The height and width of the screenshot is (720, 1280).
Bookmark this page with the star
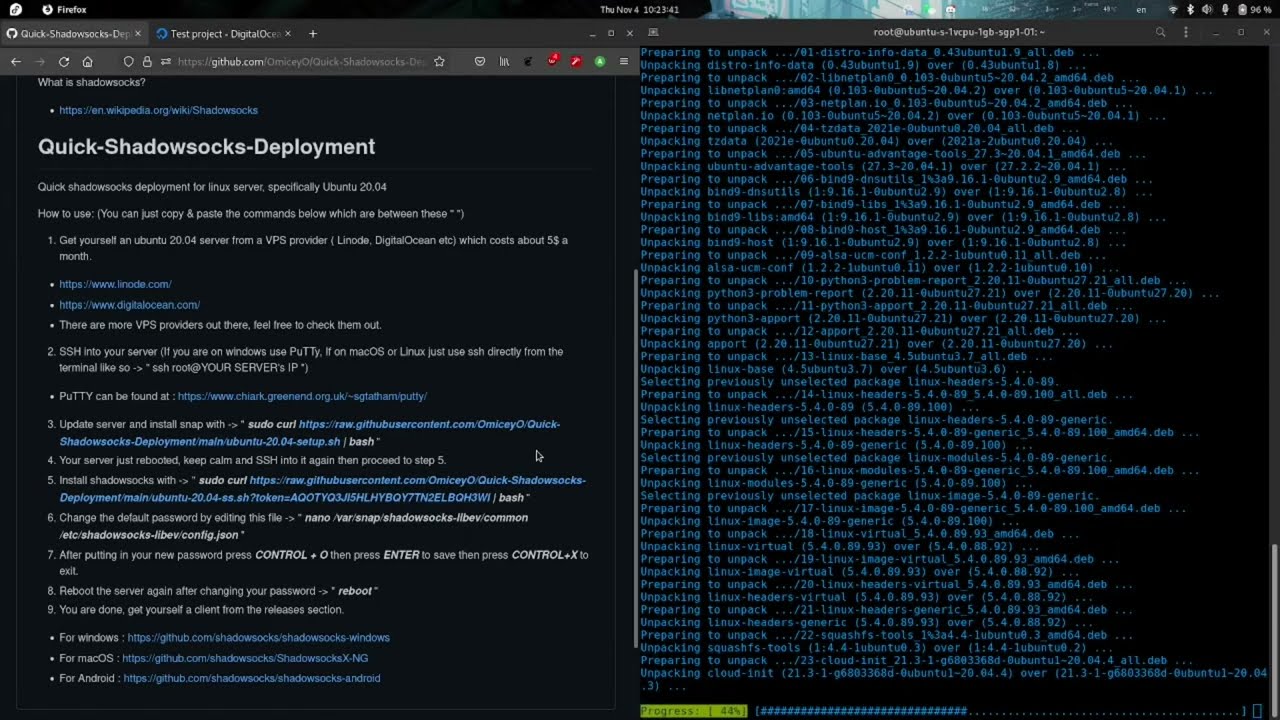[439, 62]
